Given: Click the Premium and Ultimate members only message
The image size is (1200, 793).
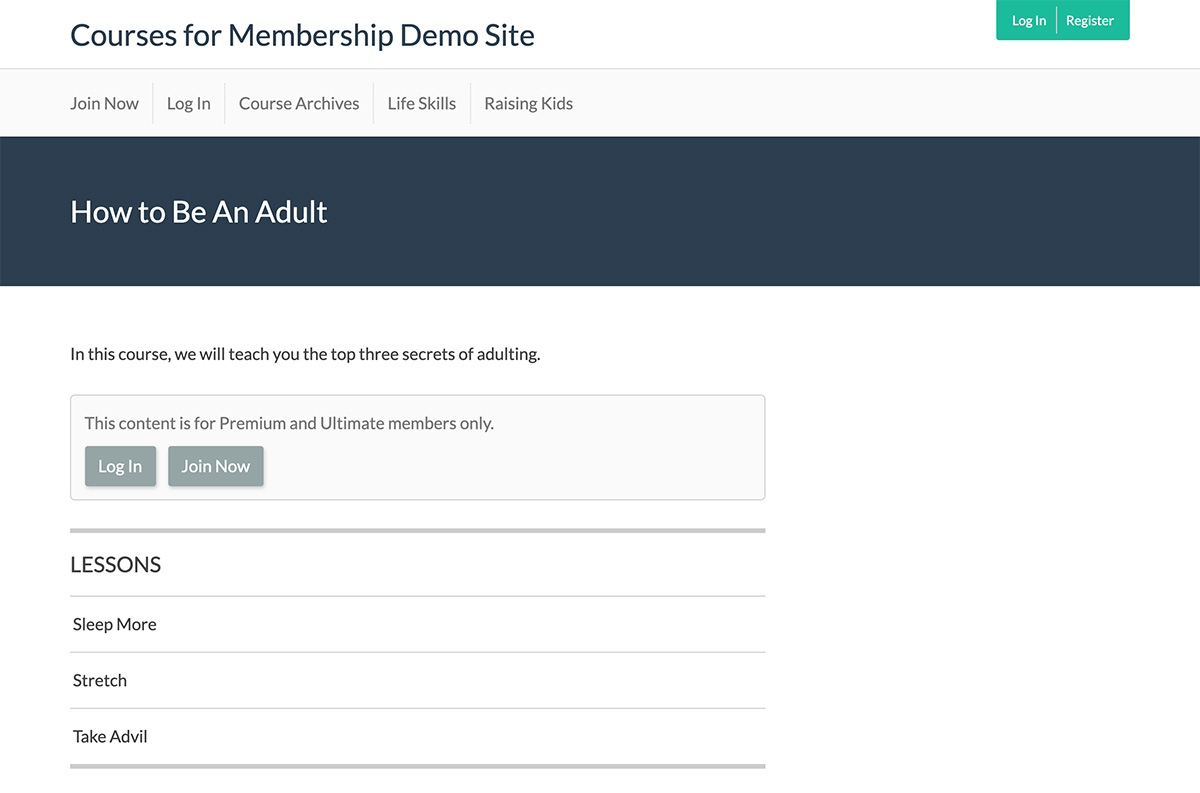Looking at the screenshot, I should coord(289,423).
